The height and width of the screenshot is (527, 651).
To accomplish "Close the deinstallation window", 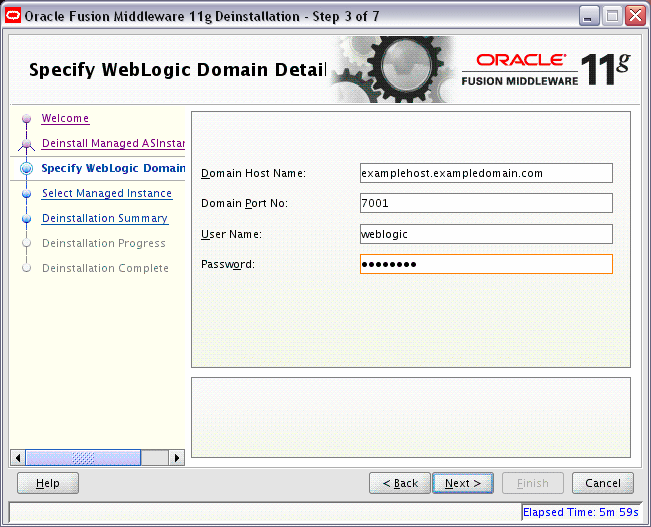I will click(636, 17).
